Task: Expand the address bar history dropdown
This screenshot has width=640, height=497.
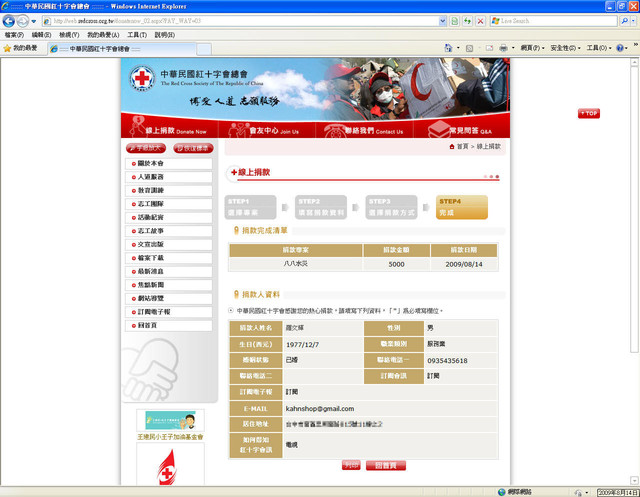Action: point(442,21)
